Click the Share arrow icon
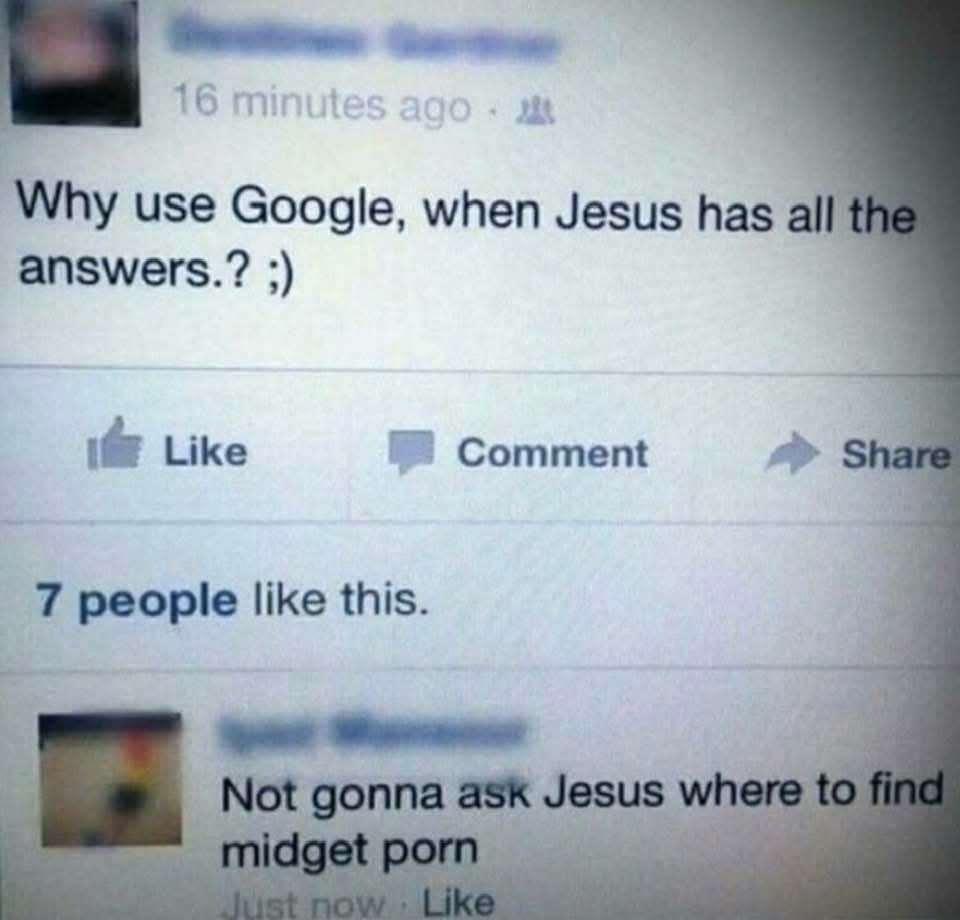The height and width of the screenshot is (920, 960). pyautogui.click(x=792, y=453)
